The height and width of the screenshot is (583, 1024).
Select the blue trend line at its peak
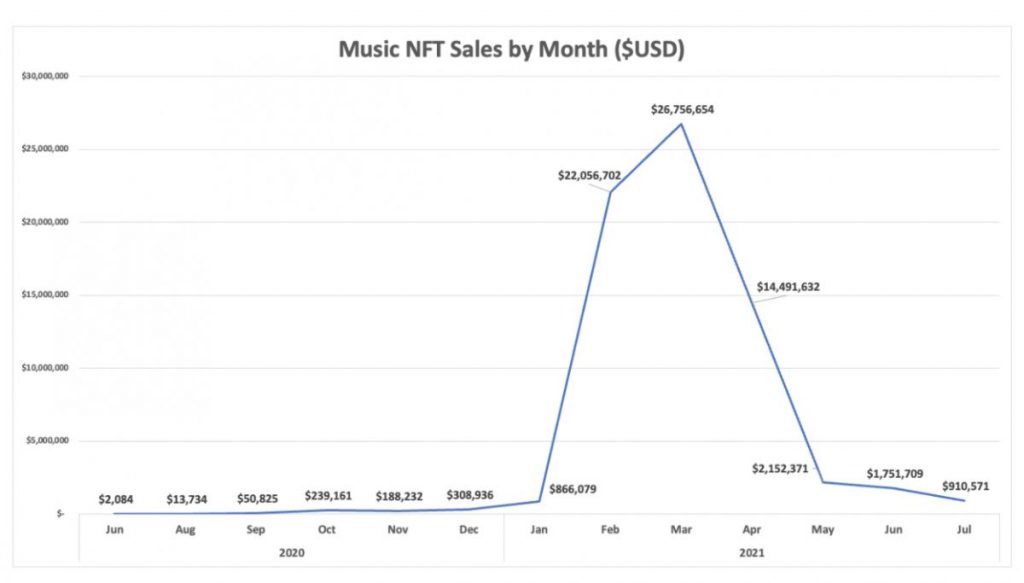pos(682,123)
